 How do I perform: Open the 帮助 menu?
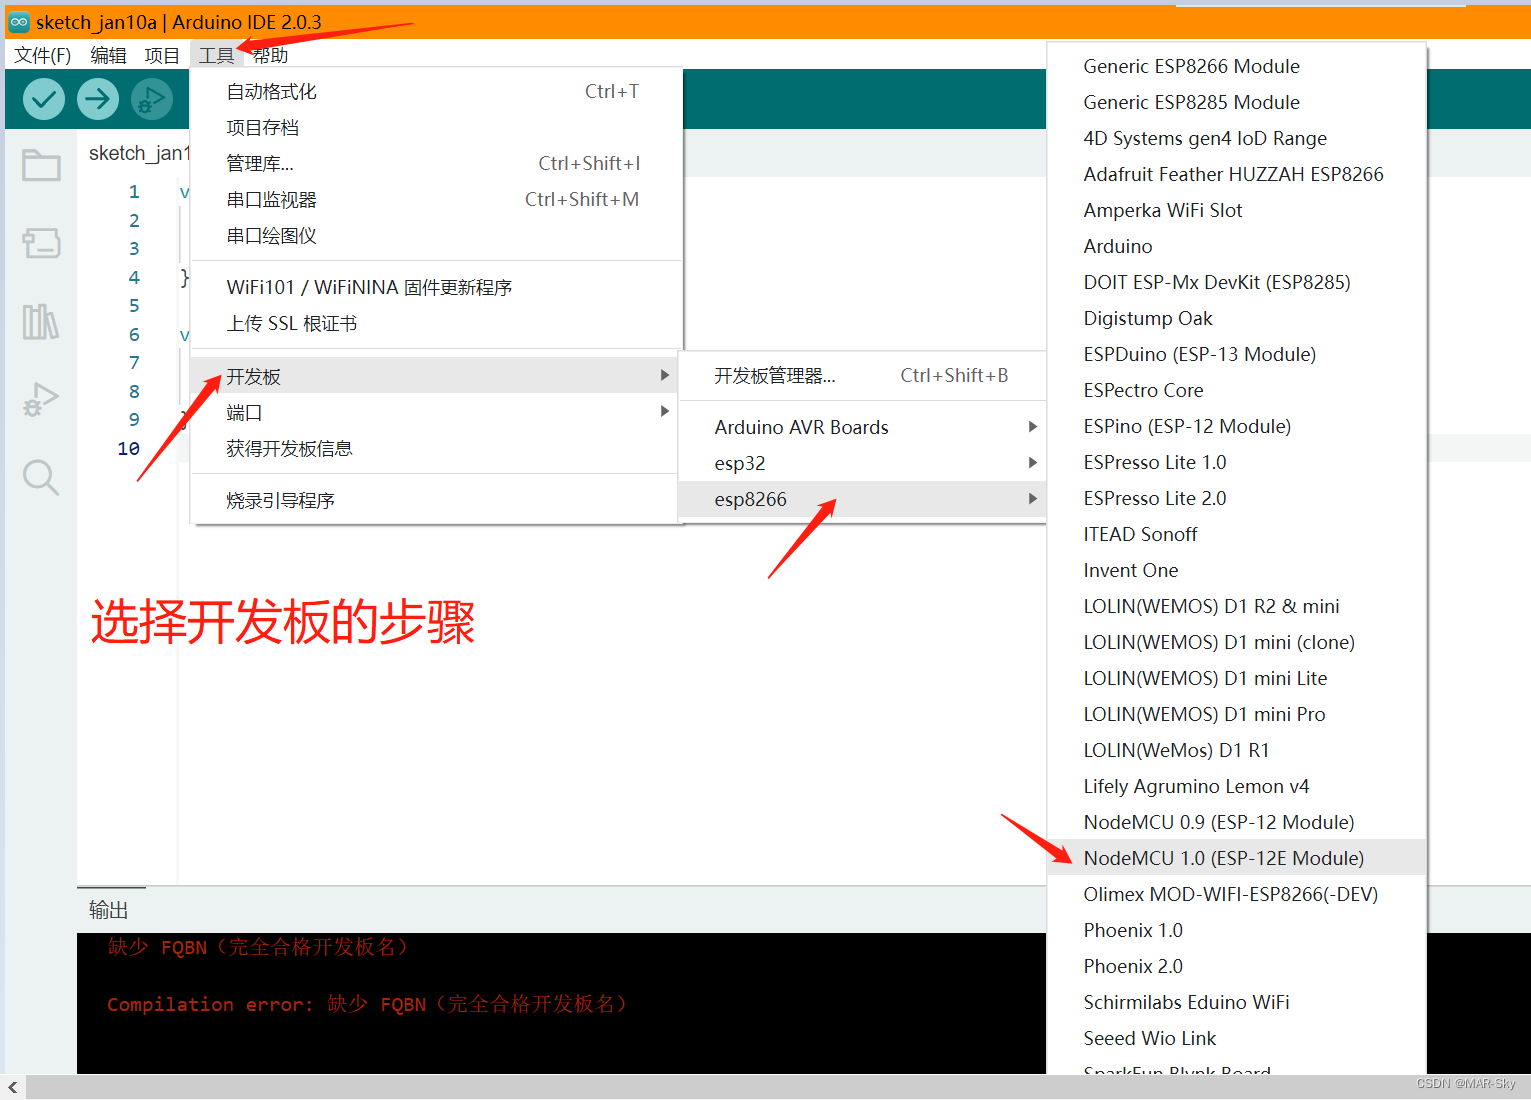270,55
